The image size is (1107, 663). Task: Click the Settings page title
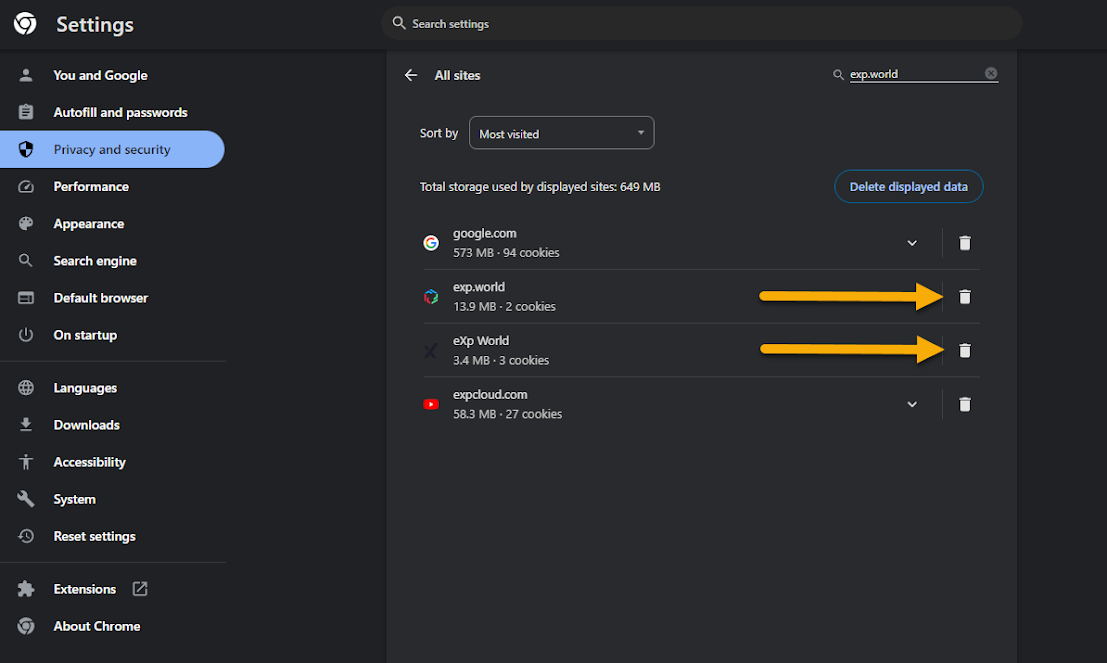tap(95, 25)
